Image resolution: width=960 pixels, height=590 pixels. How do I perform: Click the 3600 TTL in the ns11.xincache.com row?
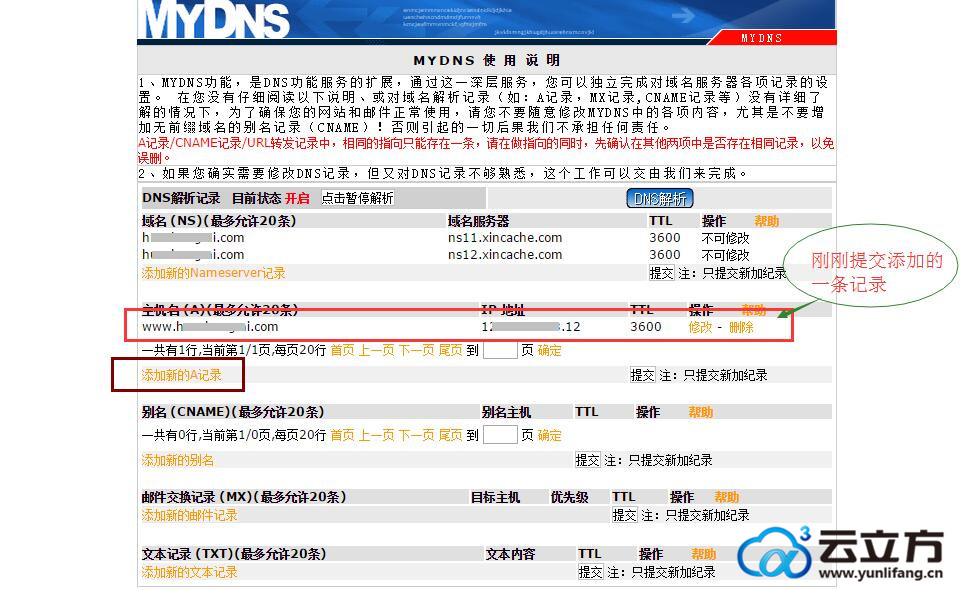(665, 237)
